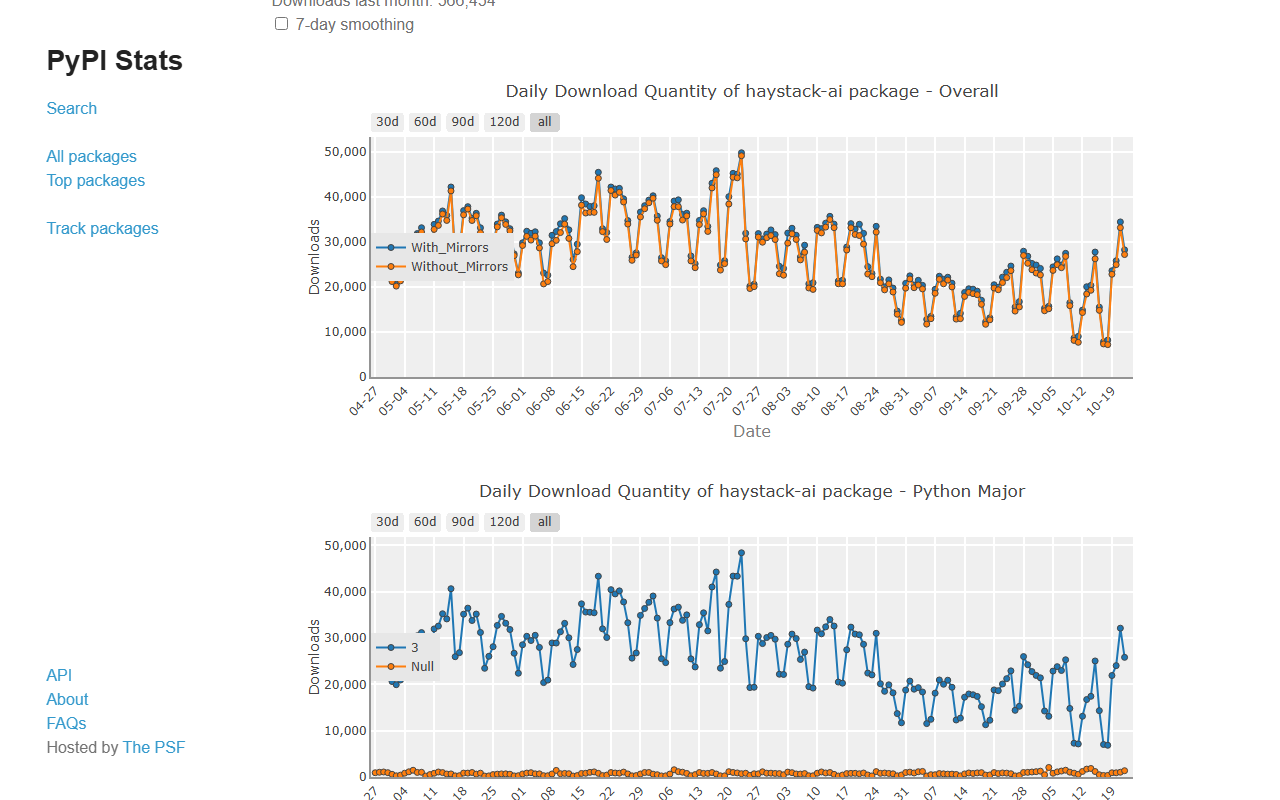Open the Track packages link
This screenshot has width=1280, height=800.
point(103,228)
